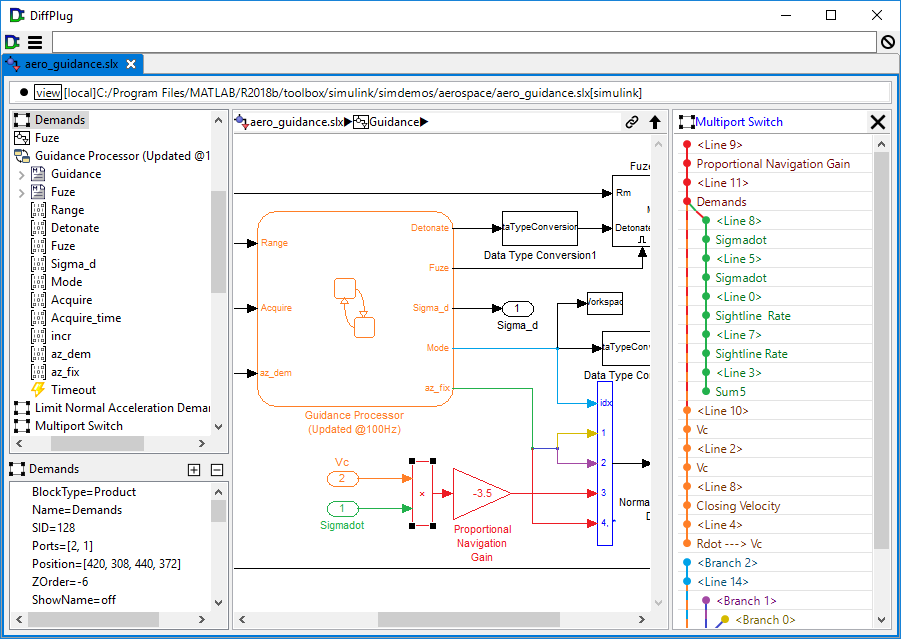Select the Acquire_time data item
Screen dimensions: 901x639
86,318
